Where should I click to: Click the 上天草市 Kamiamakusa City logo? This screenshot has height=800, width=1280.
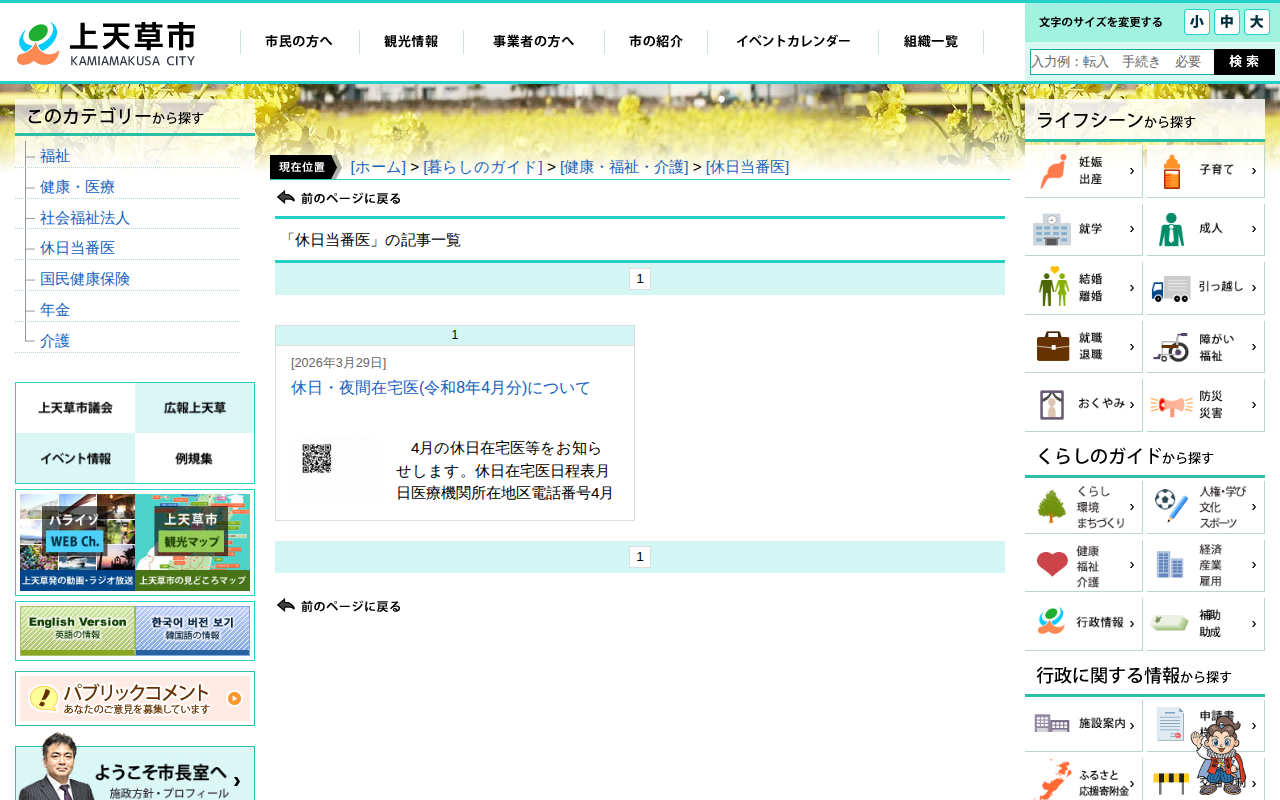(106, 44)
